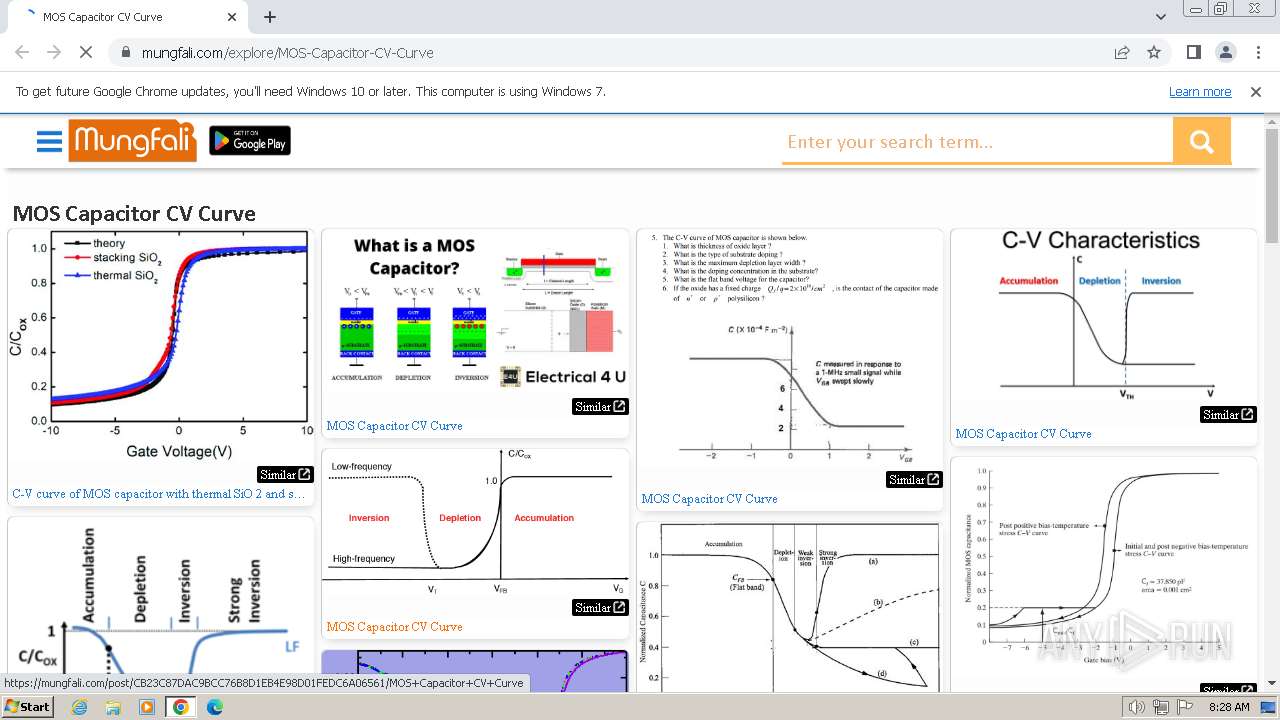
Task: Open the Get it on Google Play badge
Action: tap(250, 141)
